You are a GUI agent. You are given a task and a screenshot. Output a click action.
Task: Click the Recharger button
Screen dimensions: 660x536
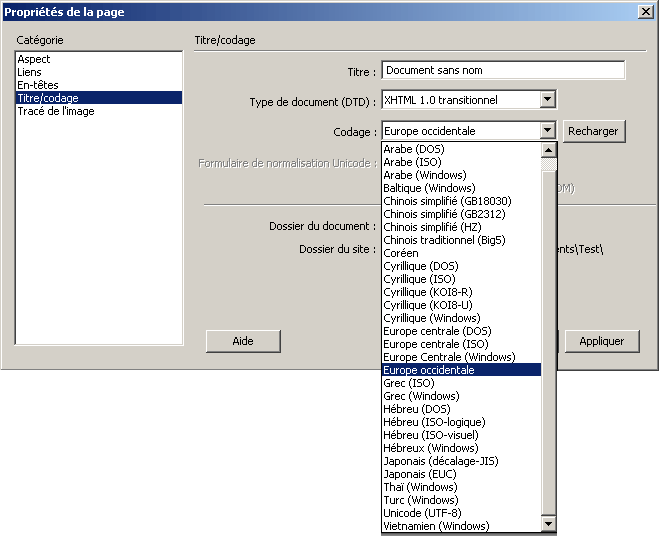pos(593,131)
